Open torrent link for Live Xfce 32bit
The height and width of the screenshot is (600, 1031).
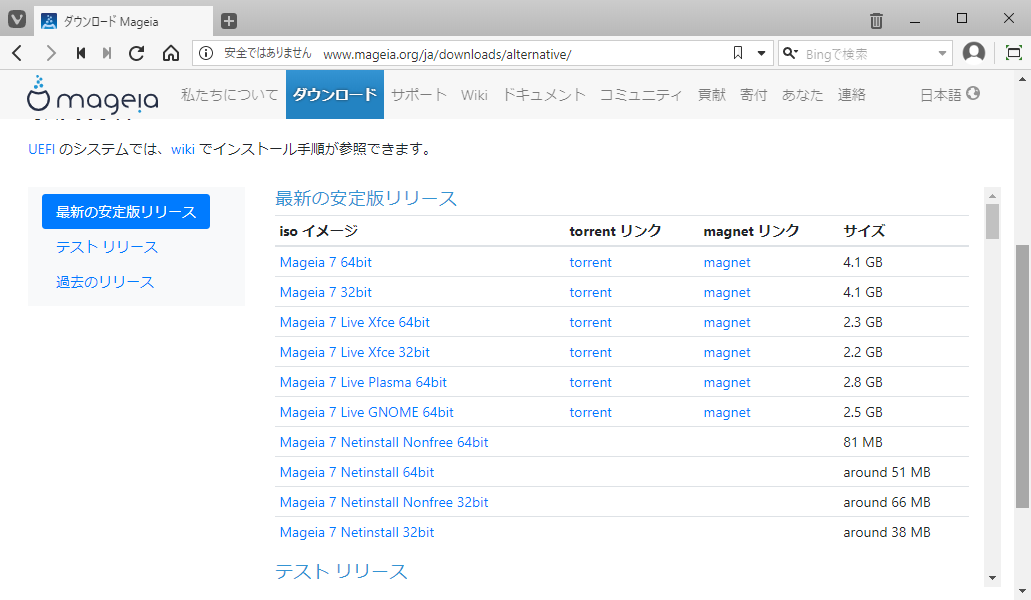point(590,352)
